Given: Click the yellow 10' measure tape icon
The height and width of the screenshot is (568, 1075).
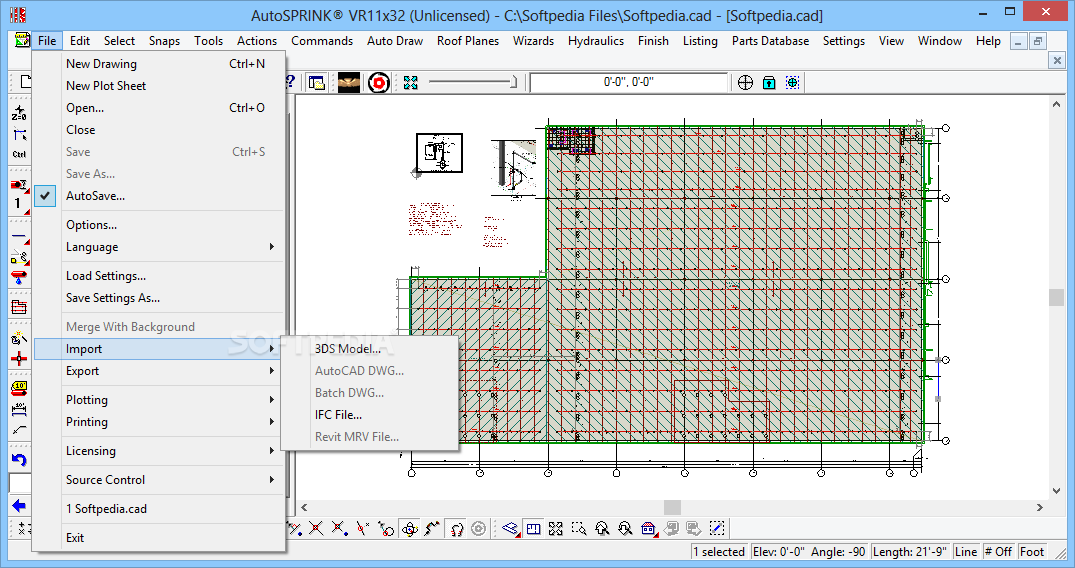Looking at the screenshot, I should (x=19, y=388).
